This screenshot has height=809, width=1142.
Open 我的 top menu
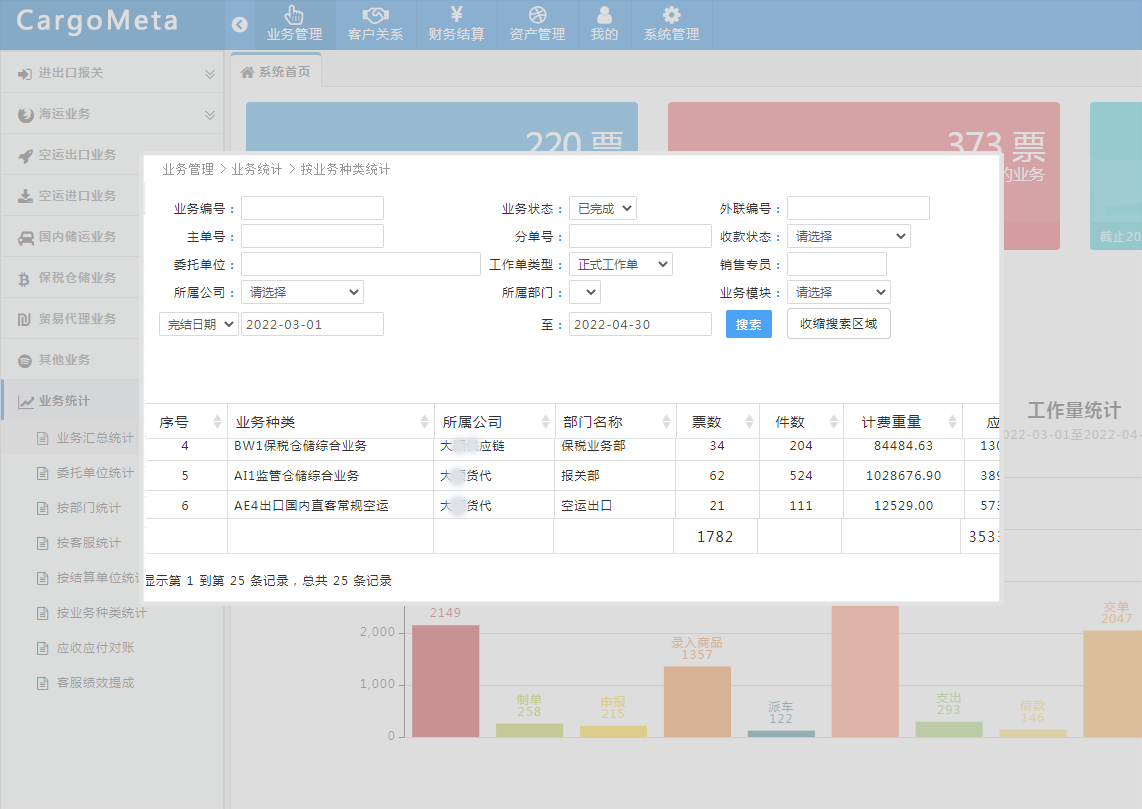coord(605,25)
